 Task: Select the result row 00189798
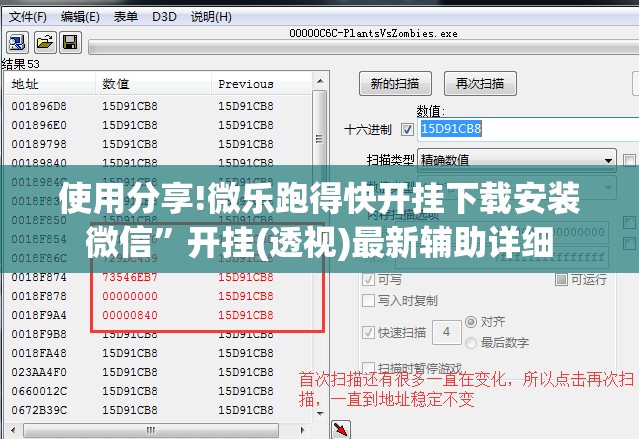click(x=159, y=144)
